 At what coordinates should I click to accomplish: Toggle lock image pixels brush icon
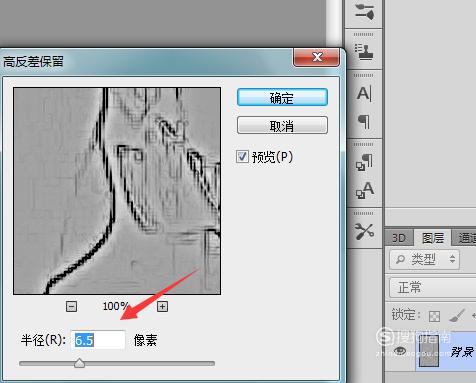[457, 315]
